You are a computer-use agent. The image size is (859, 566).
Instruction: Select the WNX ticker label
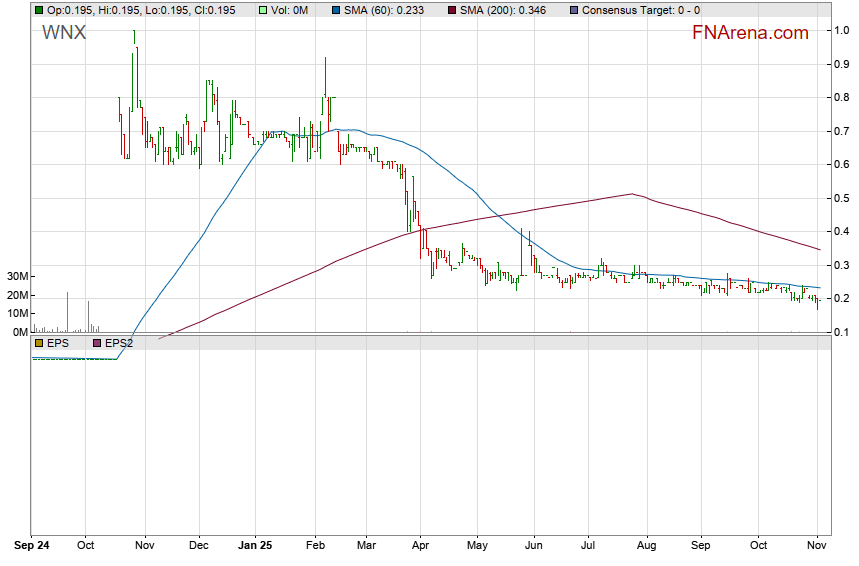pyautogui.click(x=63, y=32)
